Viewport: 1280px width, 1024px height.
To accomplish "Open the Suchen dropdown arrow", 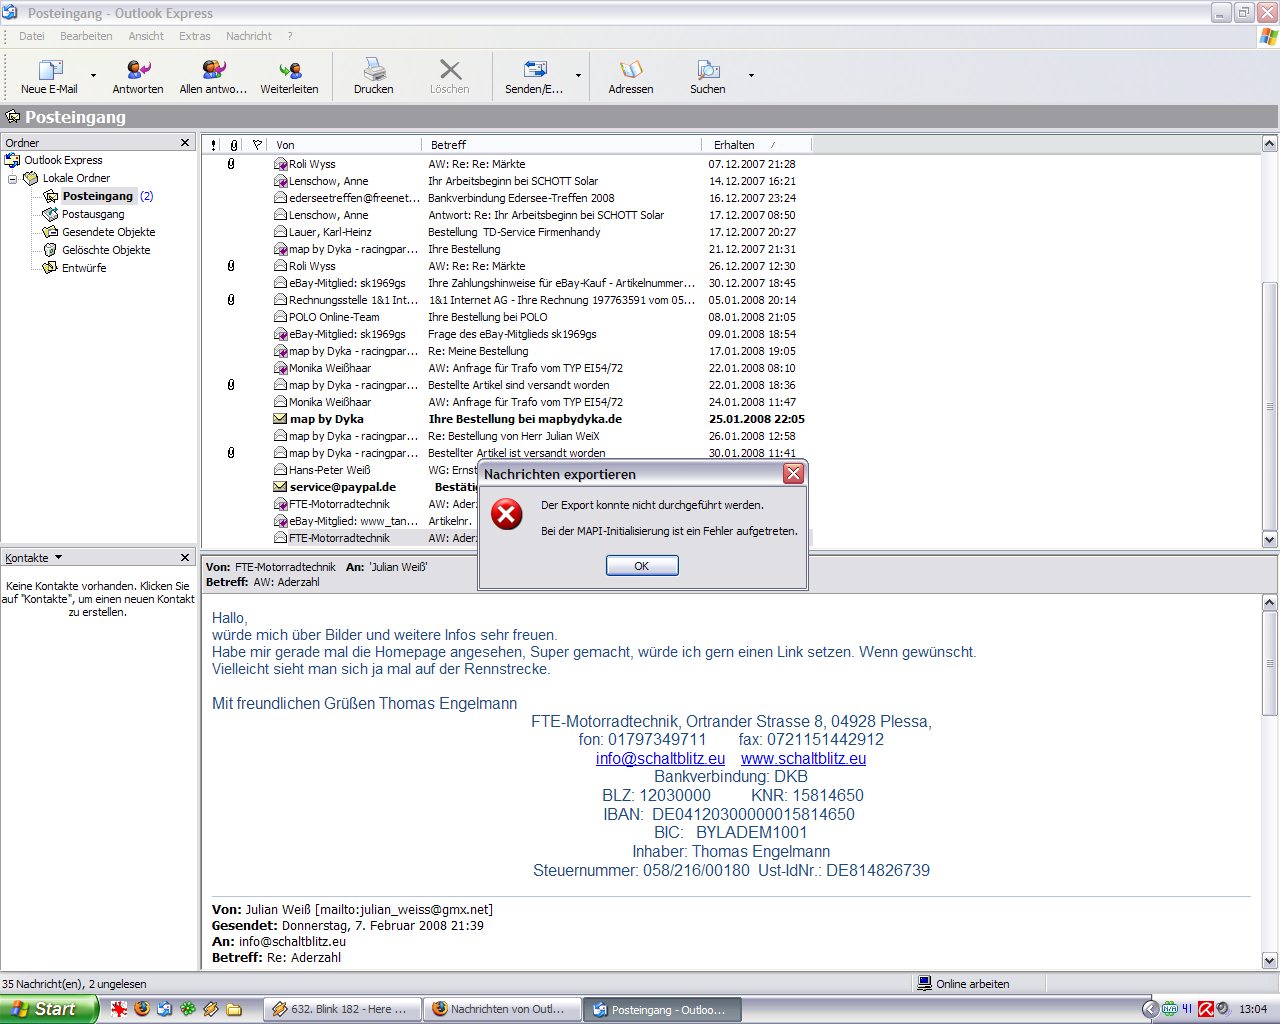I will tap(751, 75).
